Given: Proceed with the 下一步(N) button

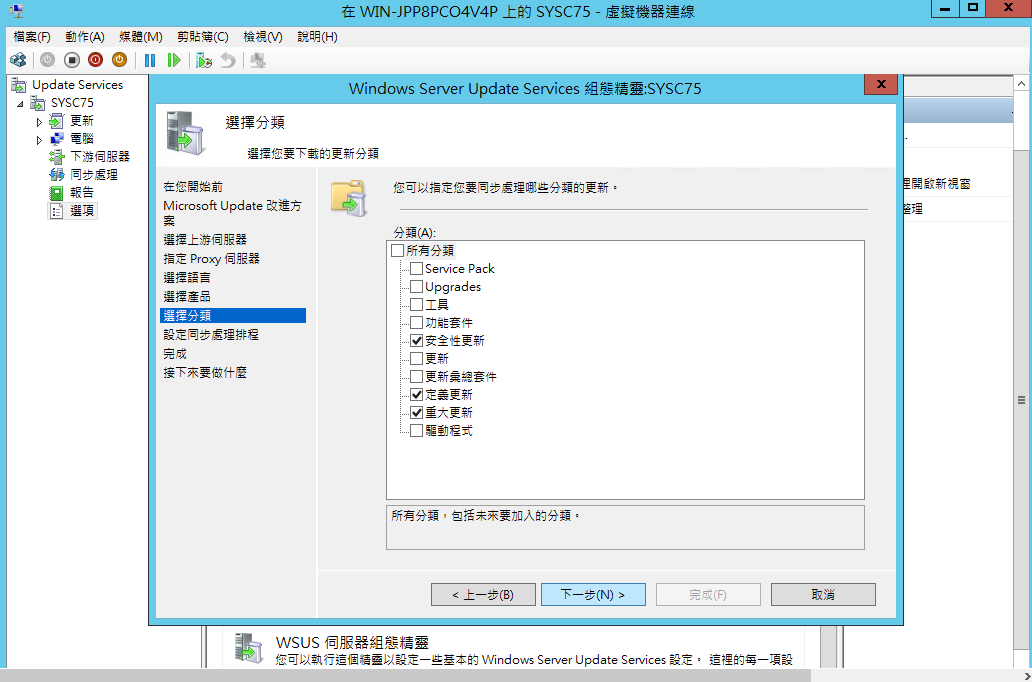Looking at the screenshot, I should click(x=593, y=594).
